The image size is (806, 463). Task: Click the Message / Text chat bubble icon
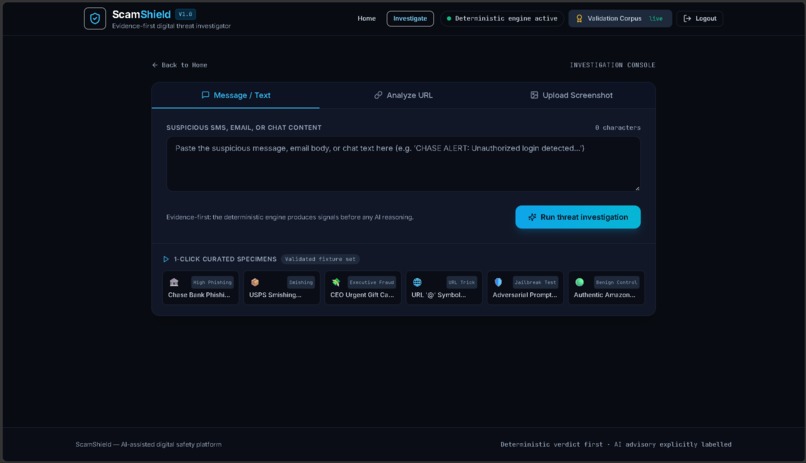205,95
